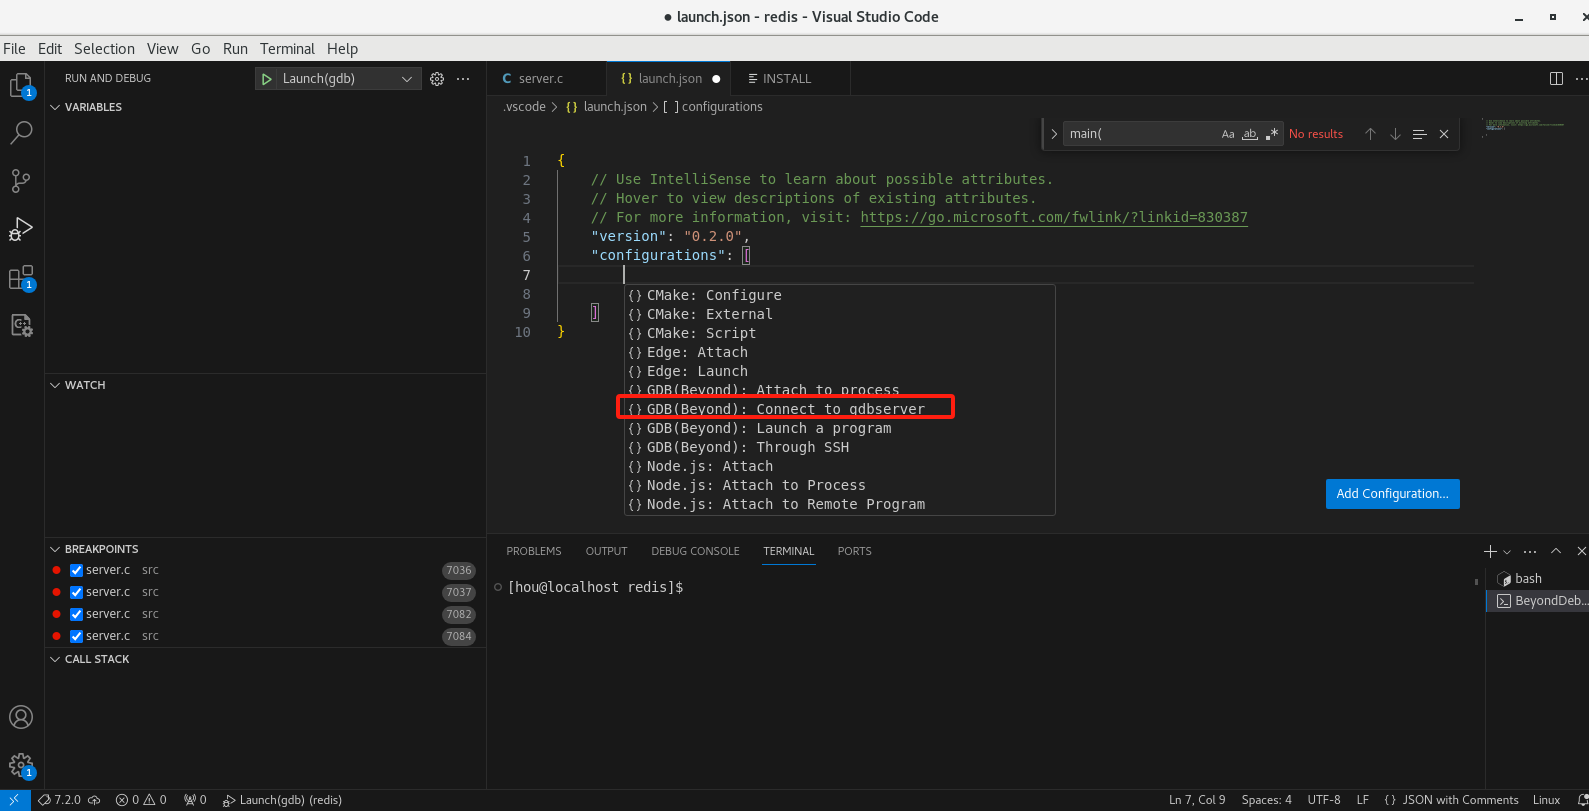Screen dimensions: 1589x811
Task: Select the launch.json editor tab
Action: pos(668,78)
